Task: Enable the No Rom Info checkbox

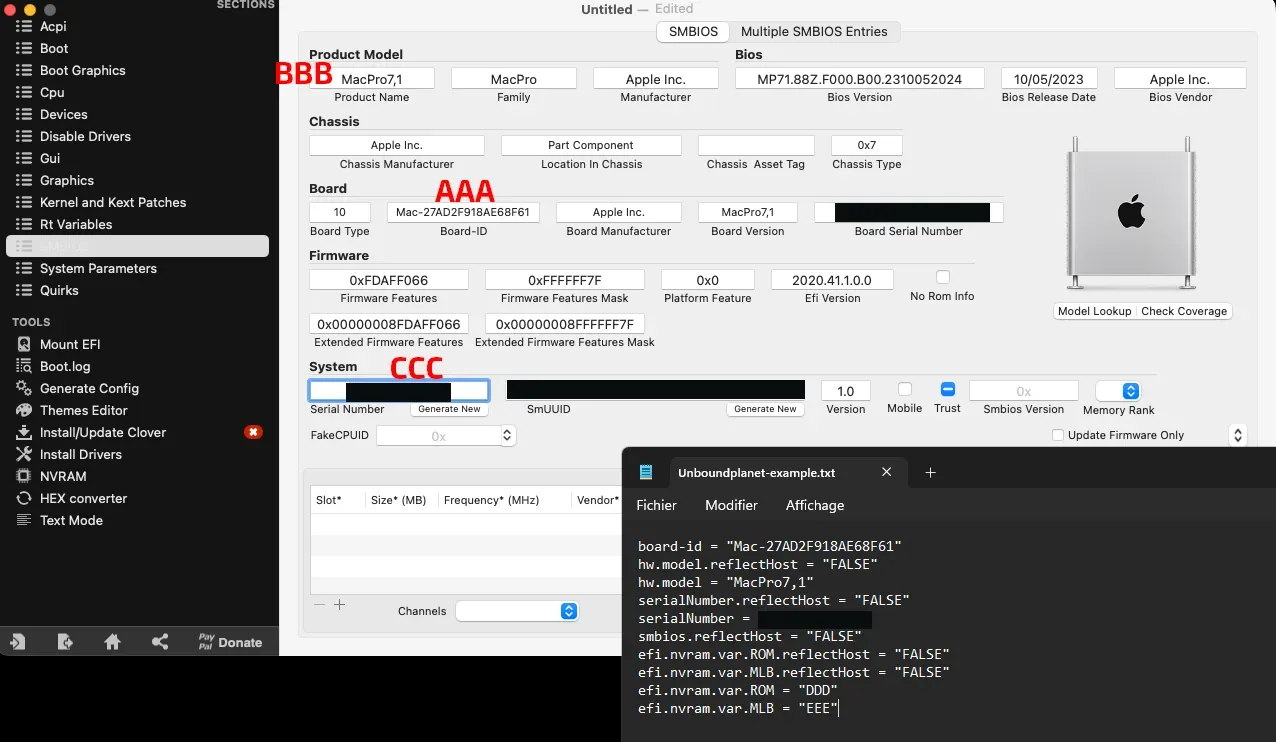Action: [x=942, y=277]
